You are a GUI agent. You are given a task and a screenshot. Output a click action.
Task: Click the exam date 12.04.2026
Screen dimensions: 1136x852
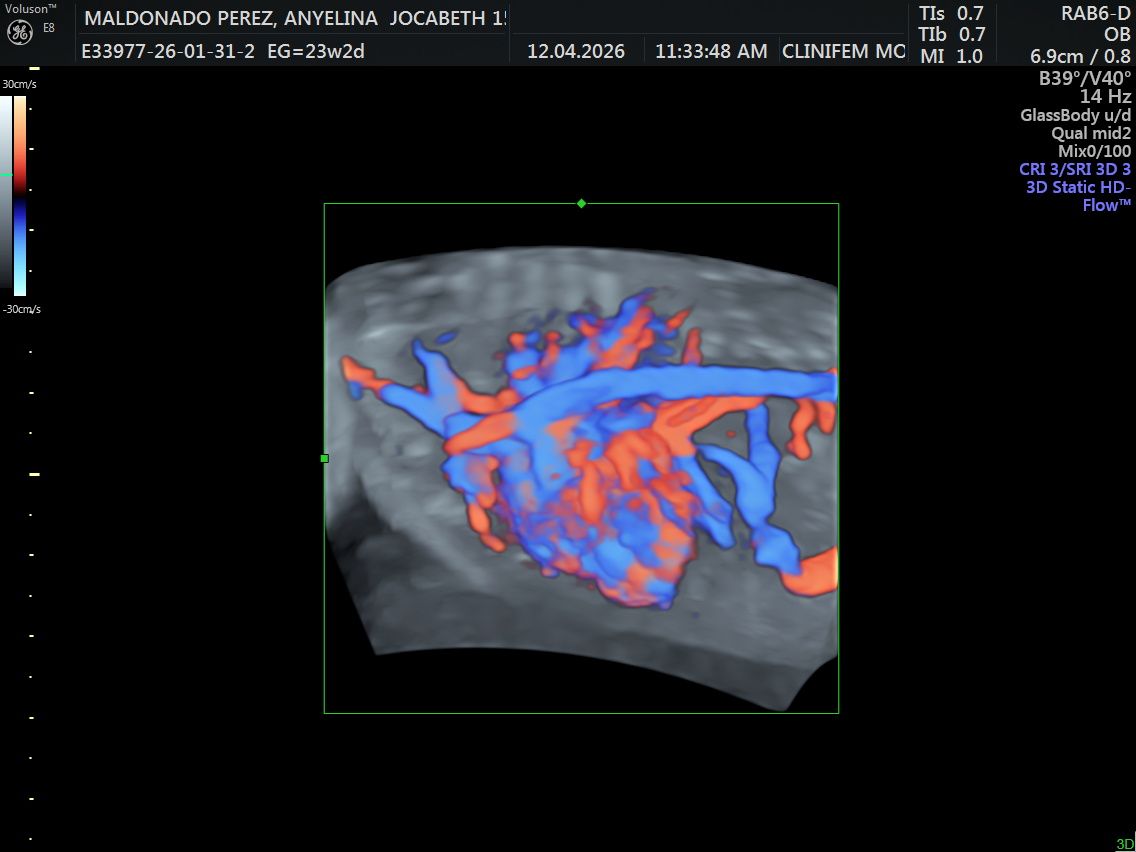(x=576, y=51)
